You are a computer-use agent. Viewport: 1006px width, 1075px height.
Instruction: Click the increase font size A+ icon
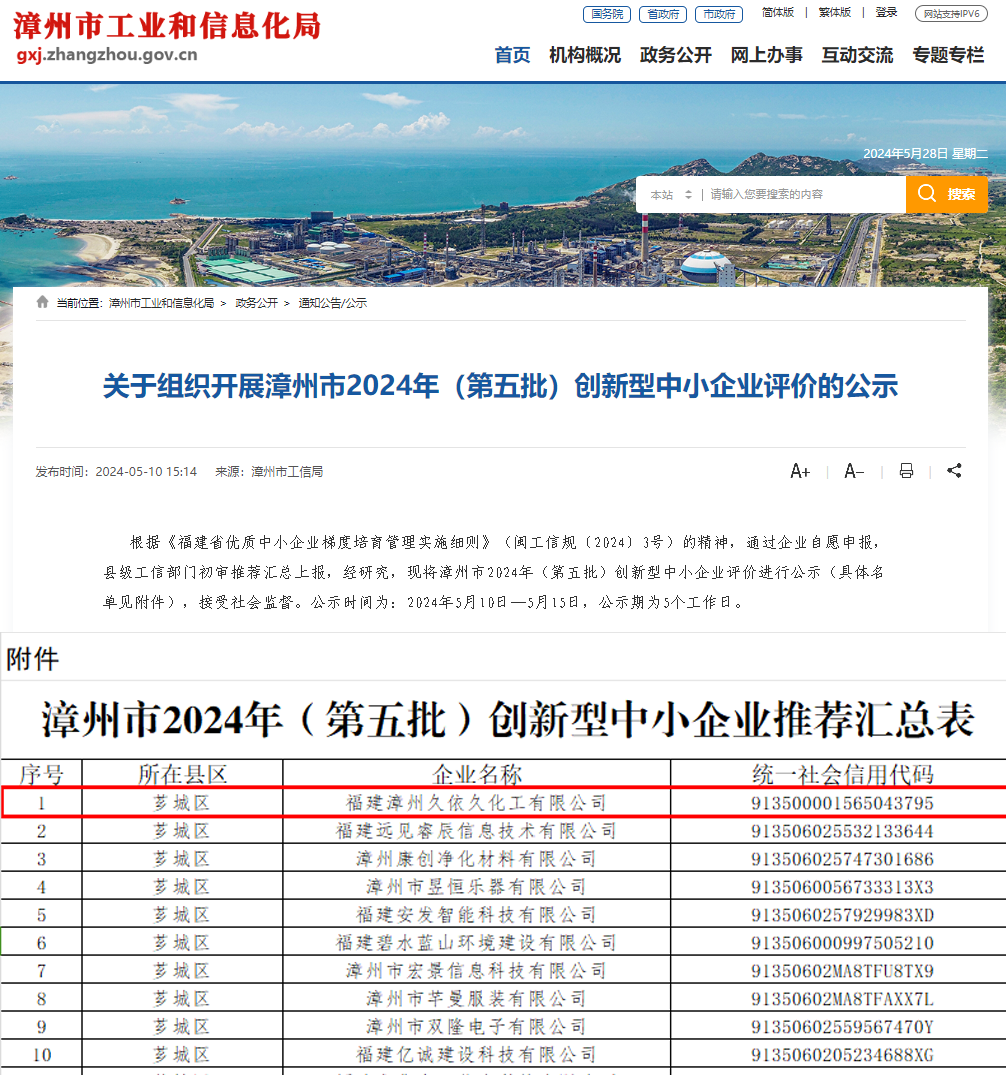tap(800, 471)
